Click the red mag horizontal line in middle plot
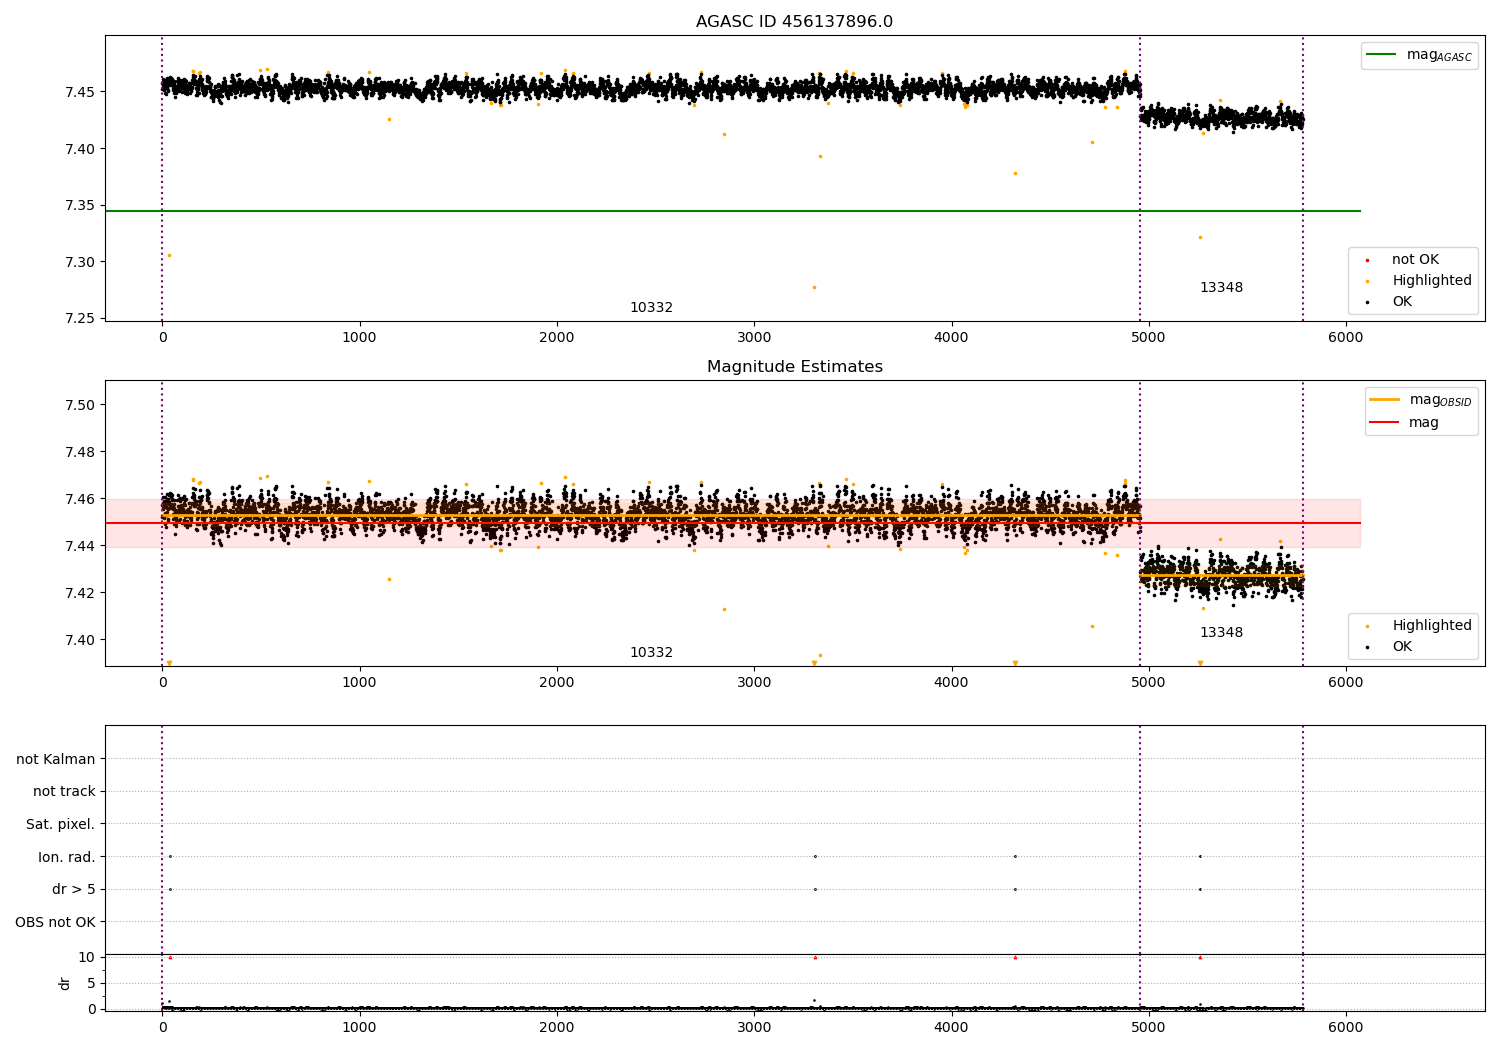 coord(733,523)
